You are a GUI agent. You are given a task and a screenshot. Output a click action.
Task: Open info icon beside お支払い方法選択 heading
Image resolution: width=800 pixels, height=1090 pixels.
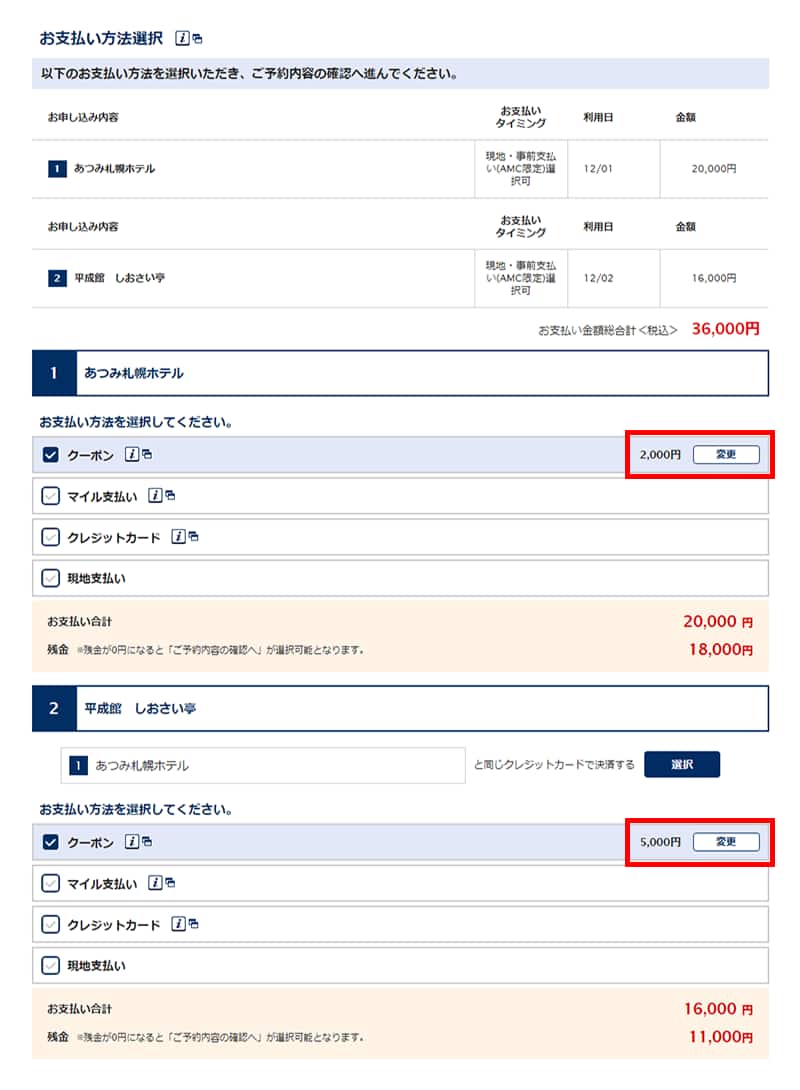point(183,38)
